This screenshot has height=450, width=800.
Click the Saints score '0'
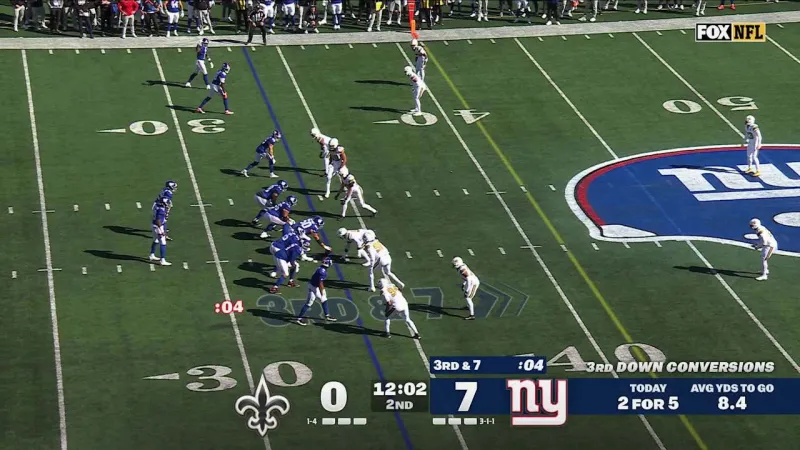coord(334,397)
